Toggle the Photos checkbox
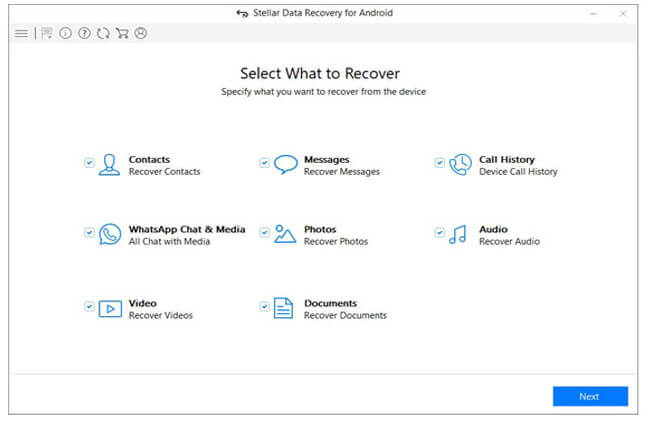645x421 pixels. (x=264, y=232)
